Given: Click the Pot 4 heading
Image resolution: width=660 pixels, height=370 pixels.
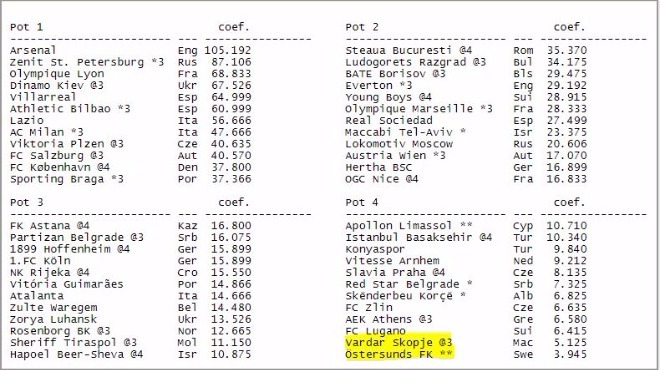Looking at the screenshot, I should click(x=362, y=202).
